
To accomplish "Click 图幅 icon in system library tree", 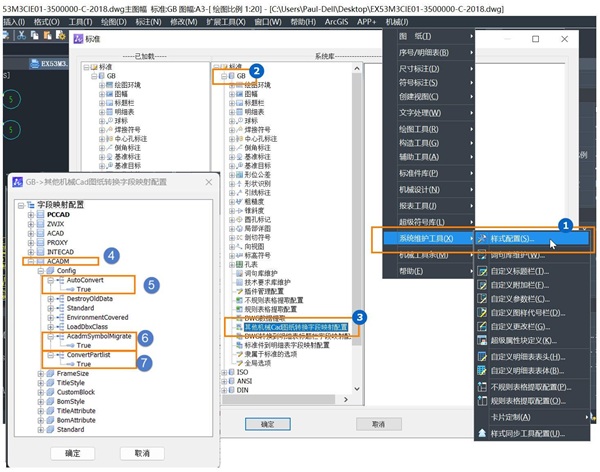I will tap(240, 94).
